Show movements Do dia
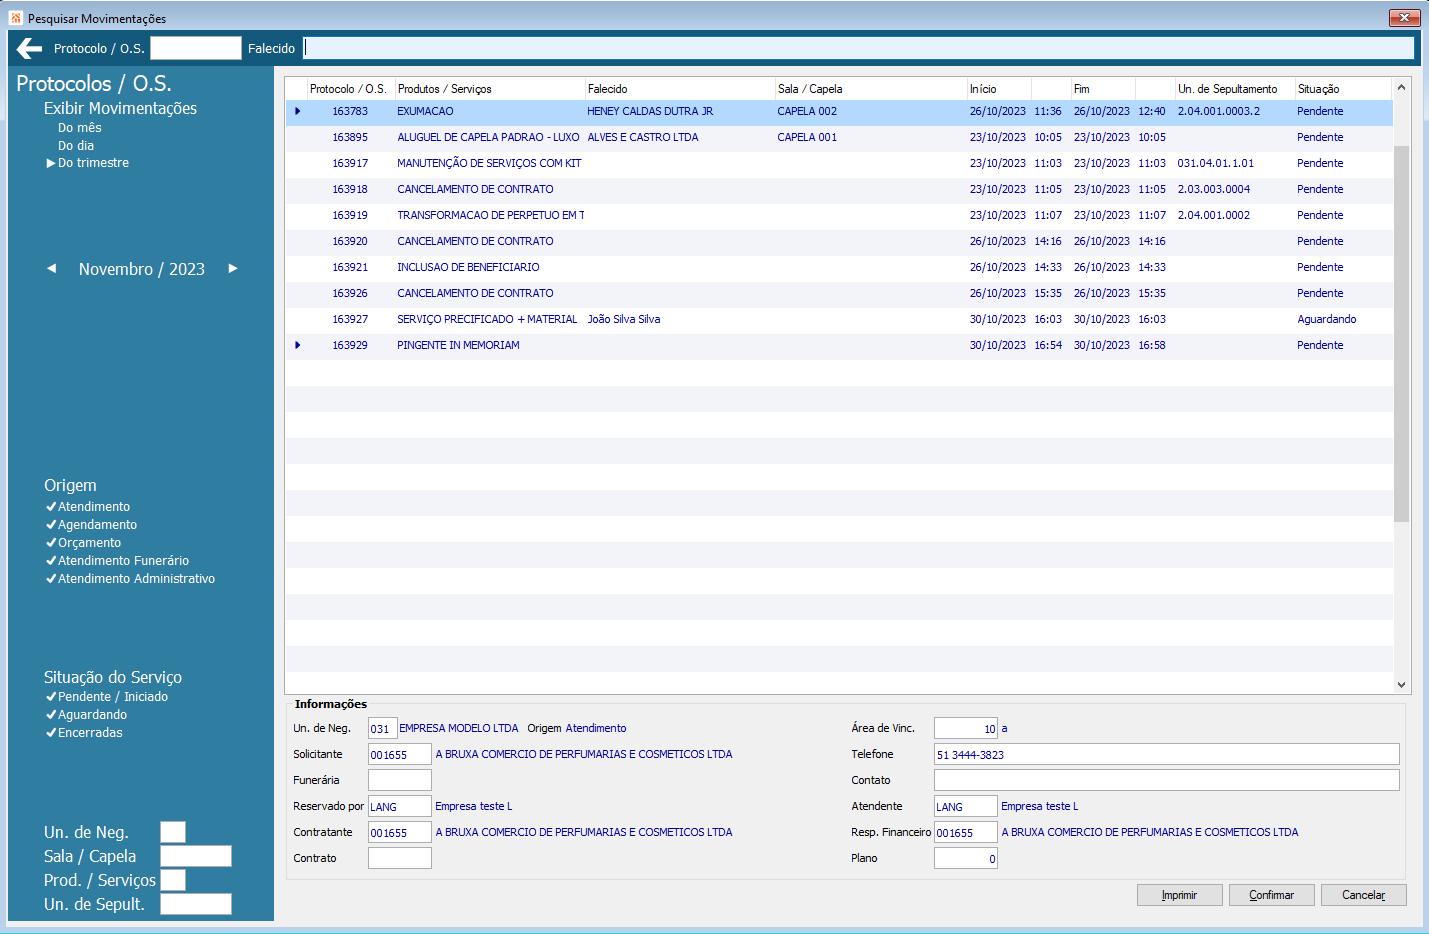Viewport: 1429px width, 934px height. click(75, 146)
